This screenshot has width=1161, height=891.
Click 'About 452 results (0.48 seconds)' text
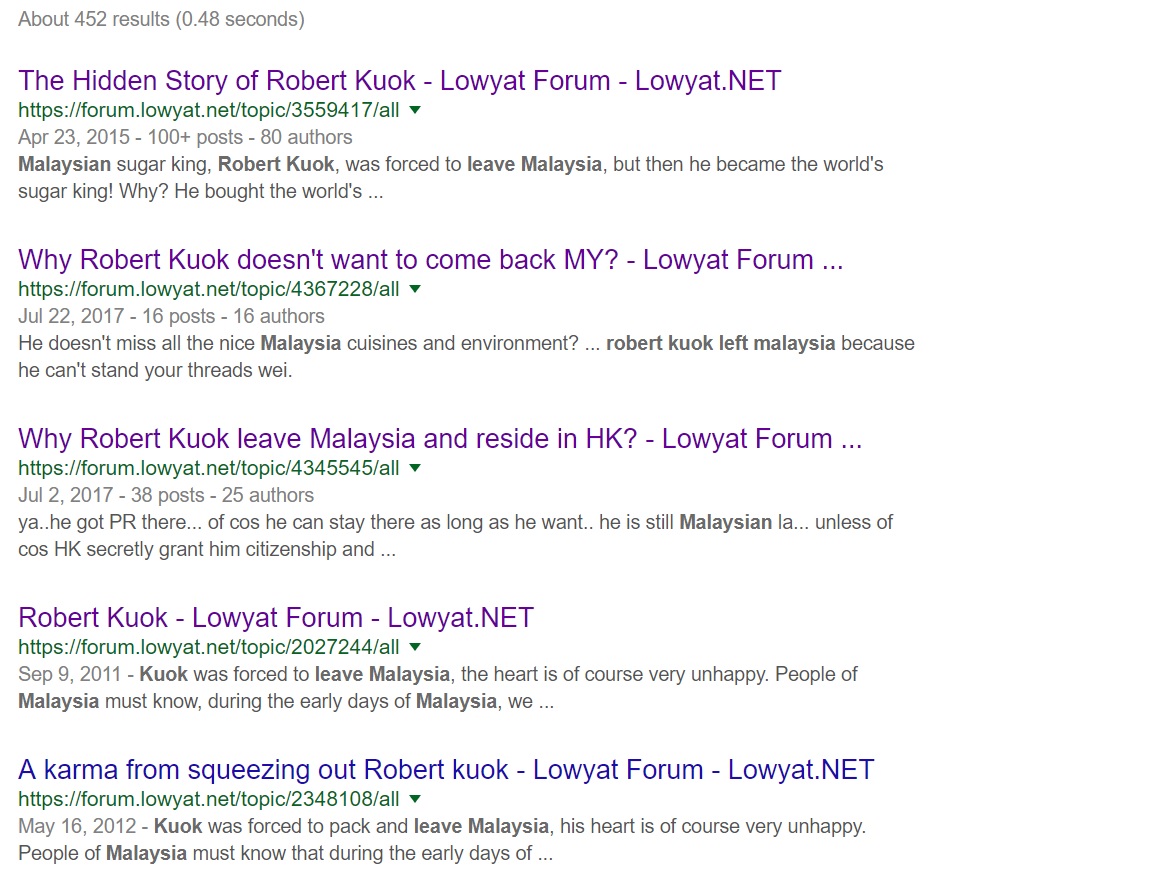point(161,19)
